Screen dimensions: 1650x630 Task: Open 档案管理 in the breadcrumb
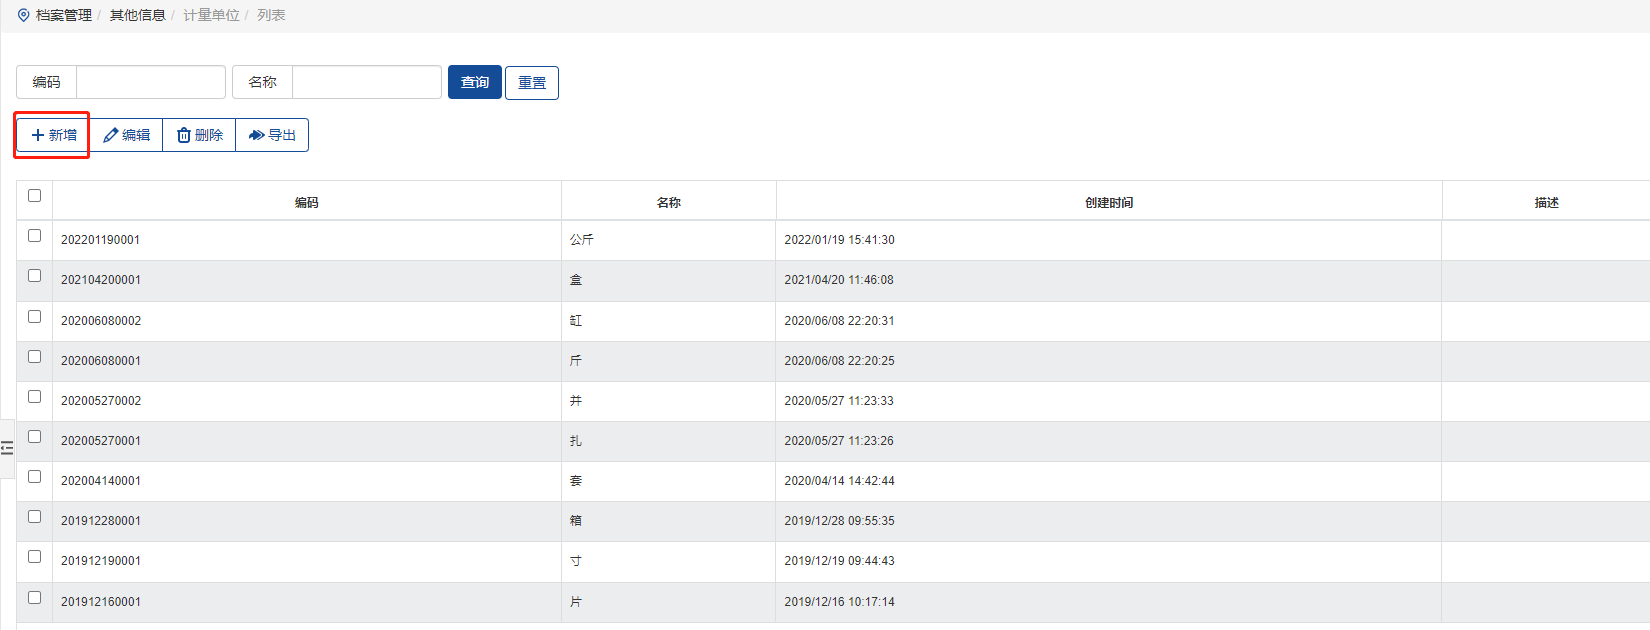pos(64,15)
